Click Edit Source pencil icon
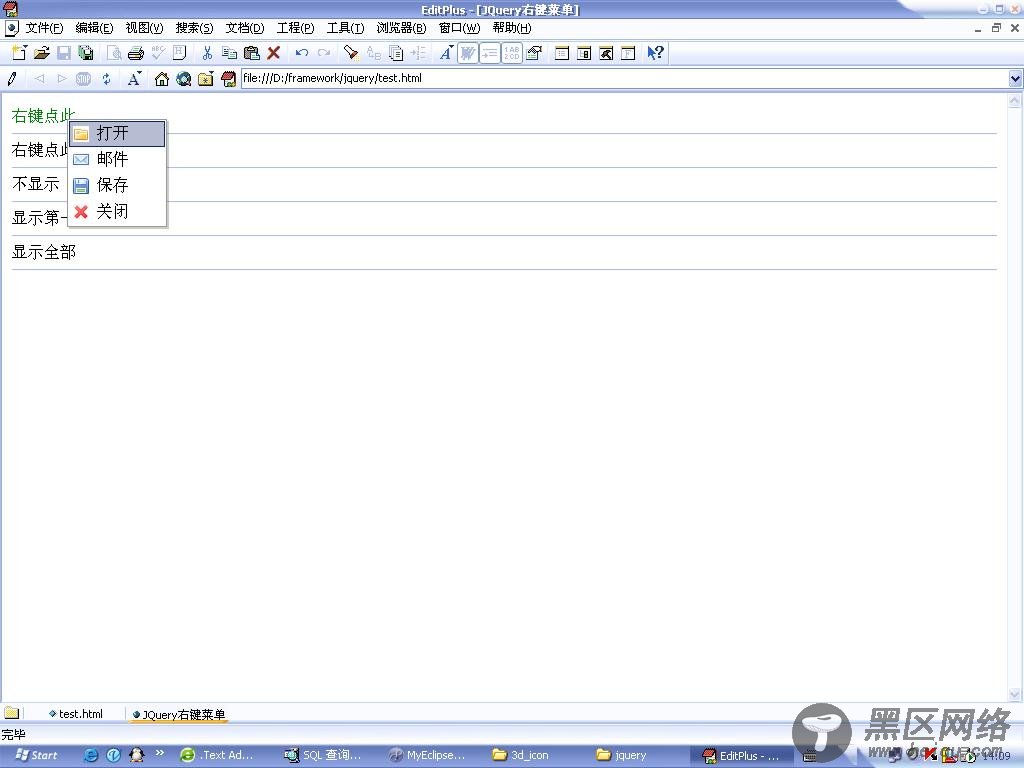Viewport: 1024px width, 768px height. tap(12, 79)
